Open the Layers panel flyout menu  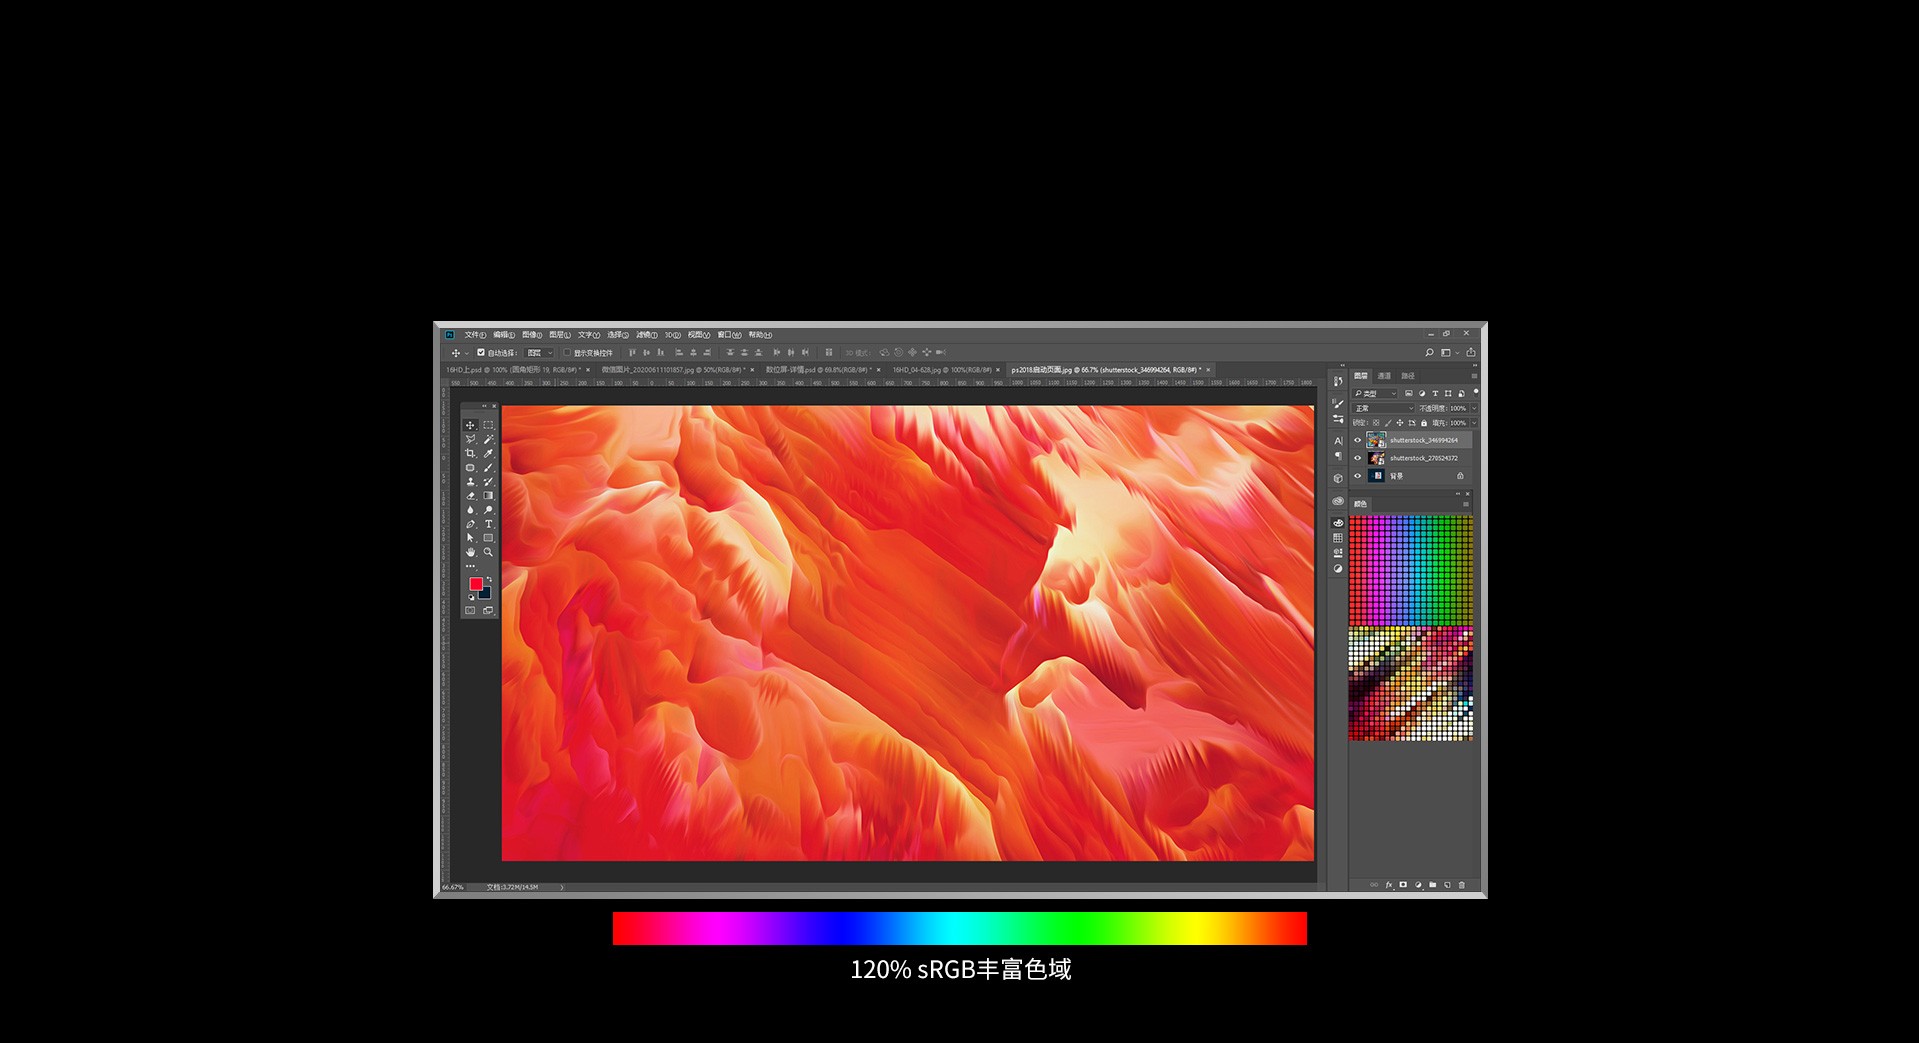[x=1474, y=376]
